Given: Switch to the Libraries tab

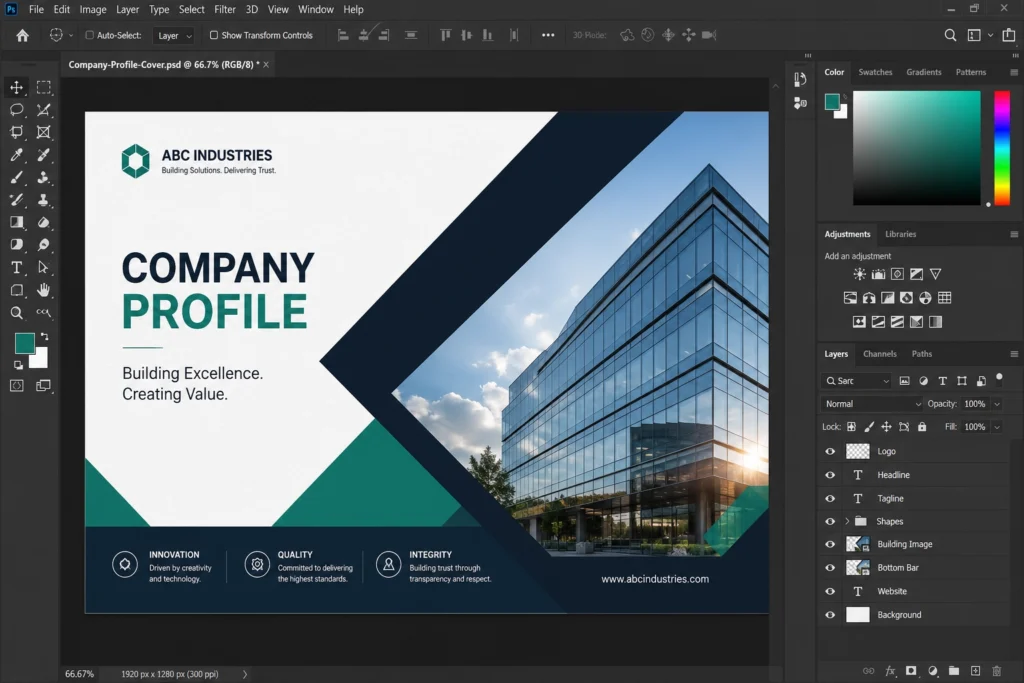Looking at the screenshot, I should [901, 234].
